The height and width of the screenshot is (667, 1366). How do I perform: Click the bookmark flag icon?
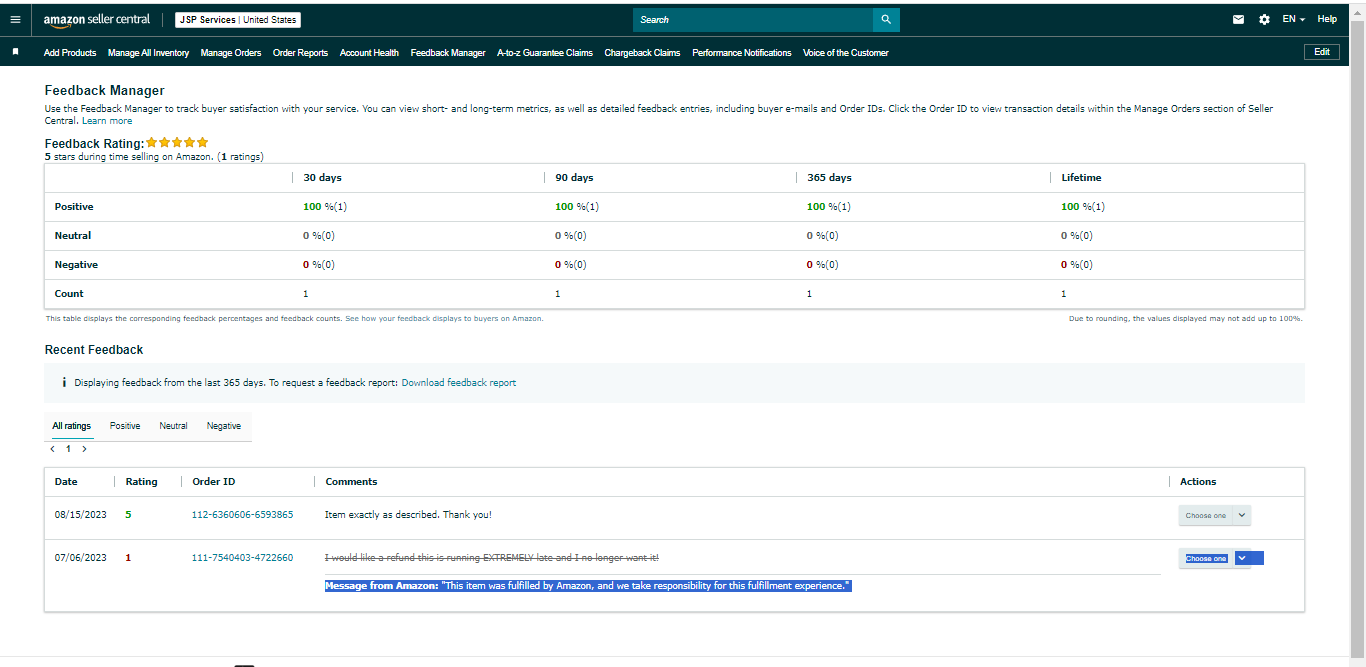(x=15, y=52)
